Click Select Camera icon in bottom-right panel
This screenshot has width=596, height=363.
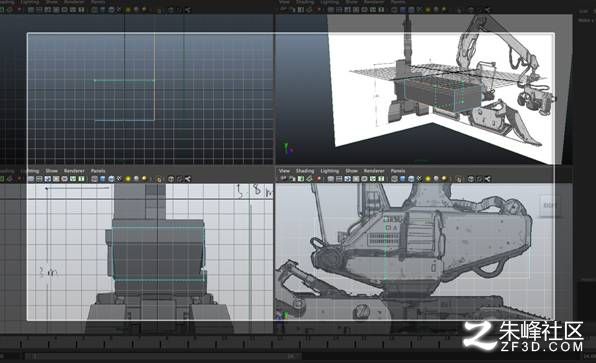pos(283,179)
